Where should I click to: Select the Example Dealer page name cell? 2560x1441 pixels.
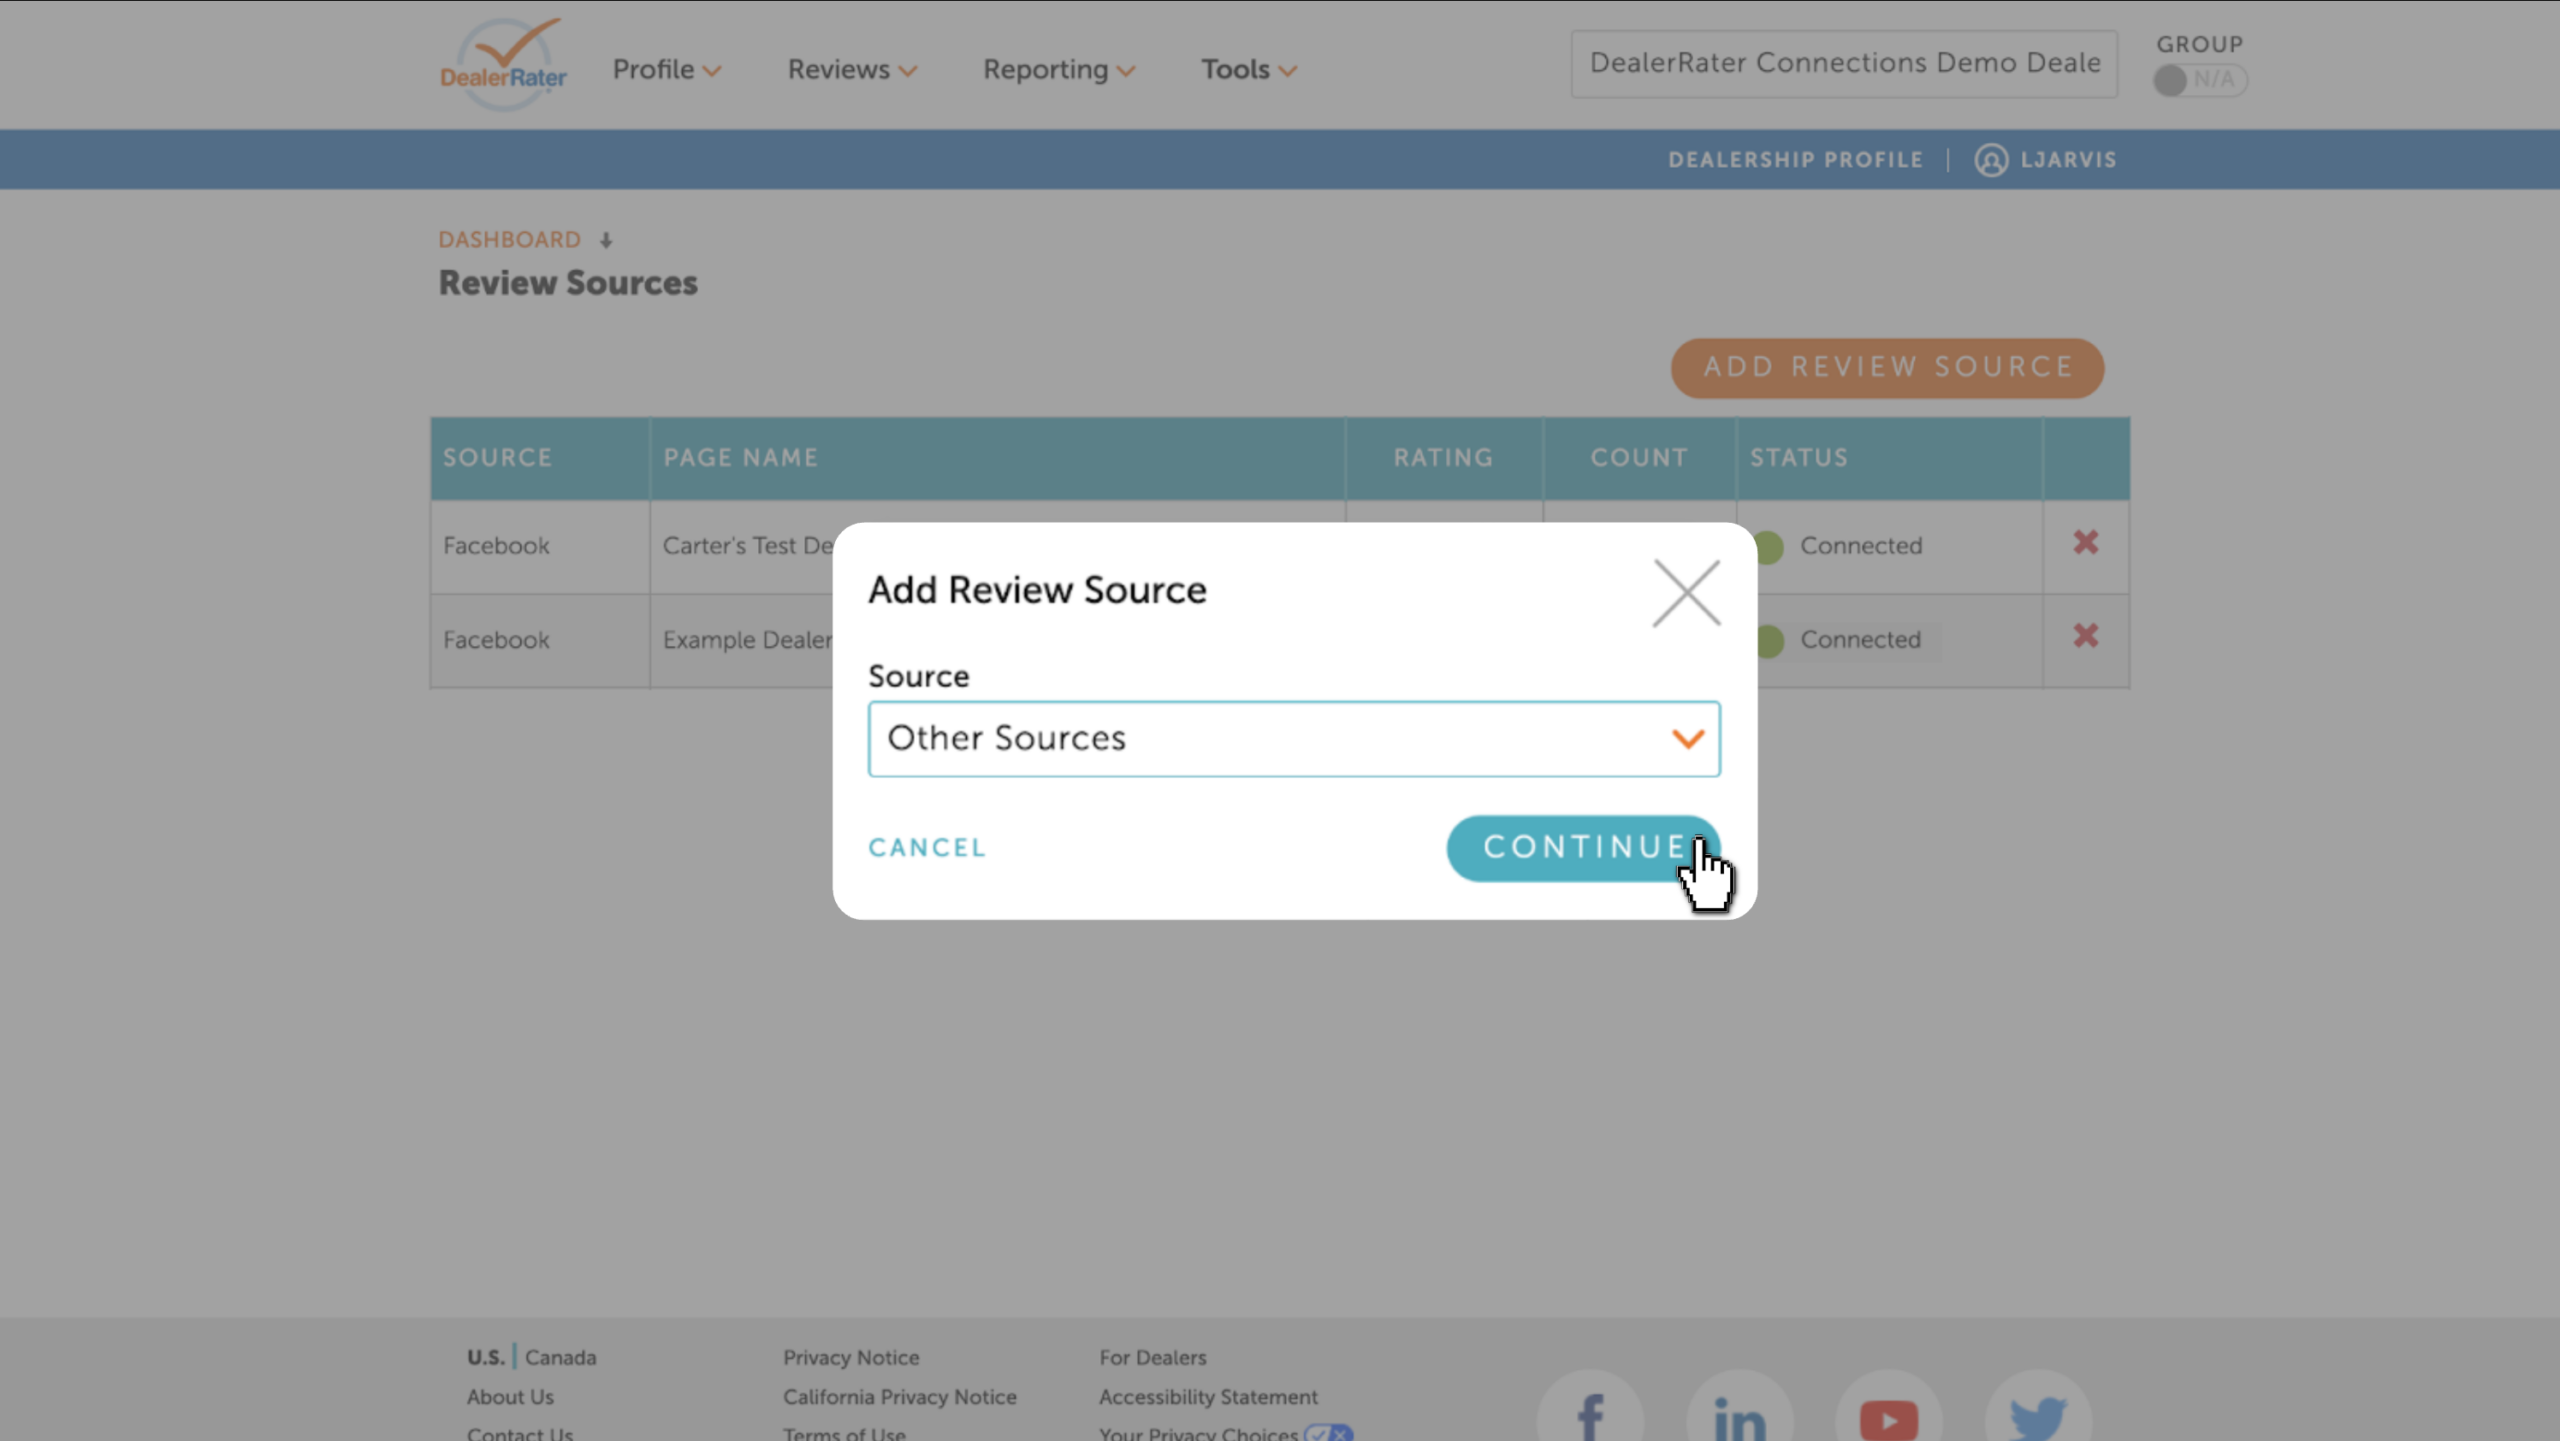pyautogui.click(x=741, y=641)
